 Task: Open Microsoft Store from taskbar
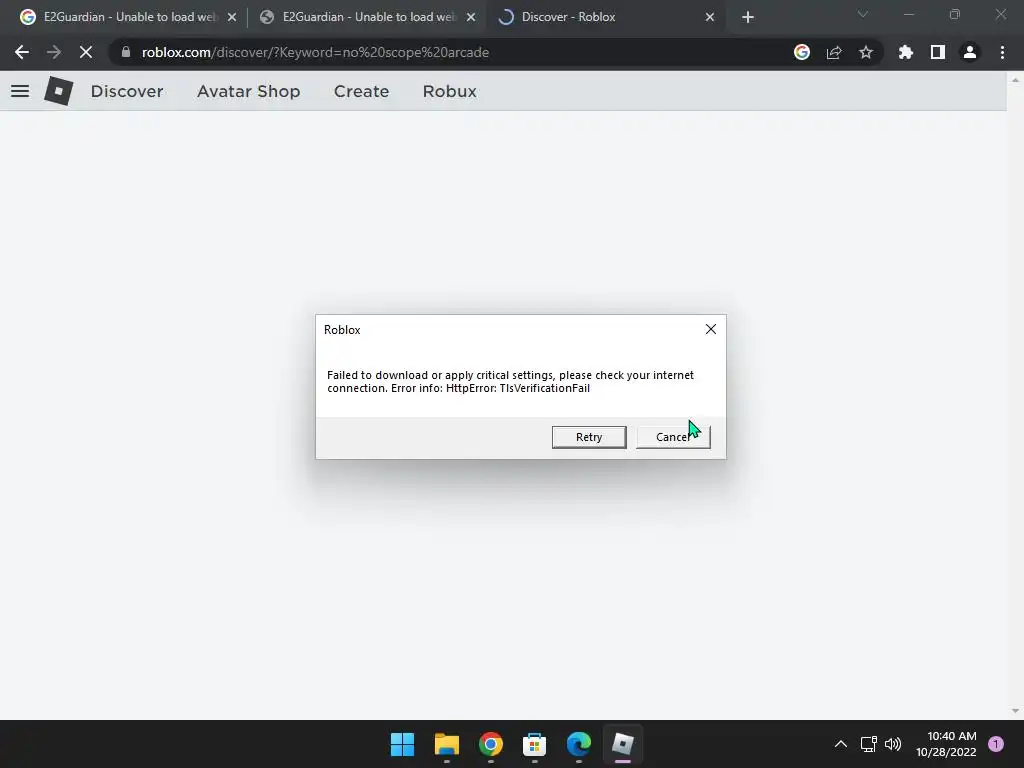[x=534, y=744]
